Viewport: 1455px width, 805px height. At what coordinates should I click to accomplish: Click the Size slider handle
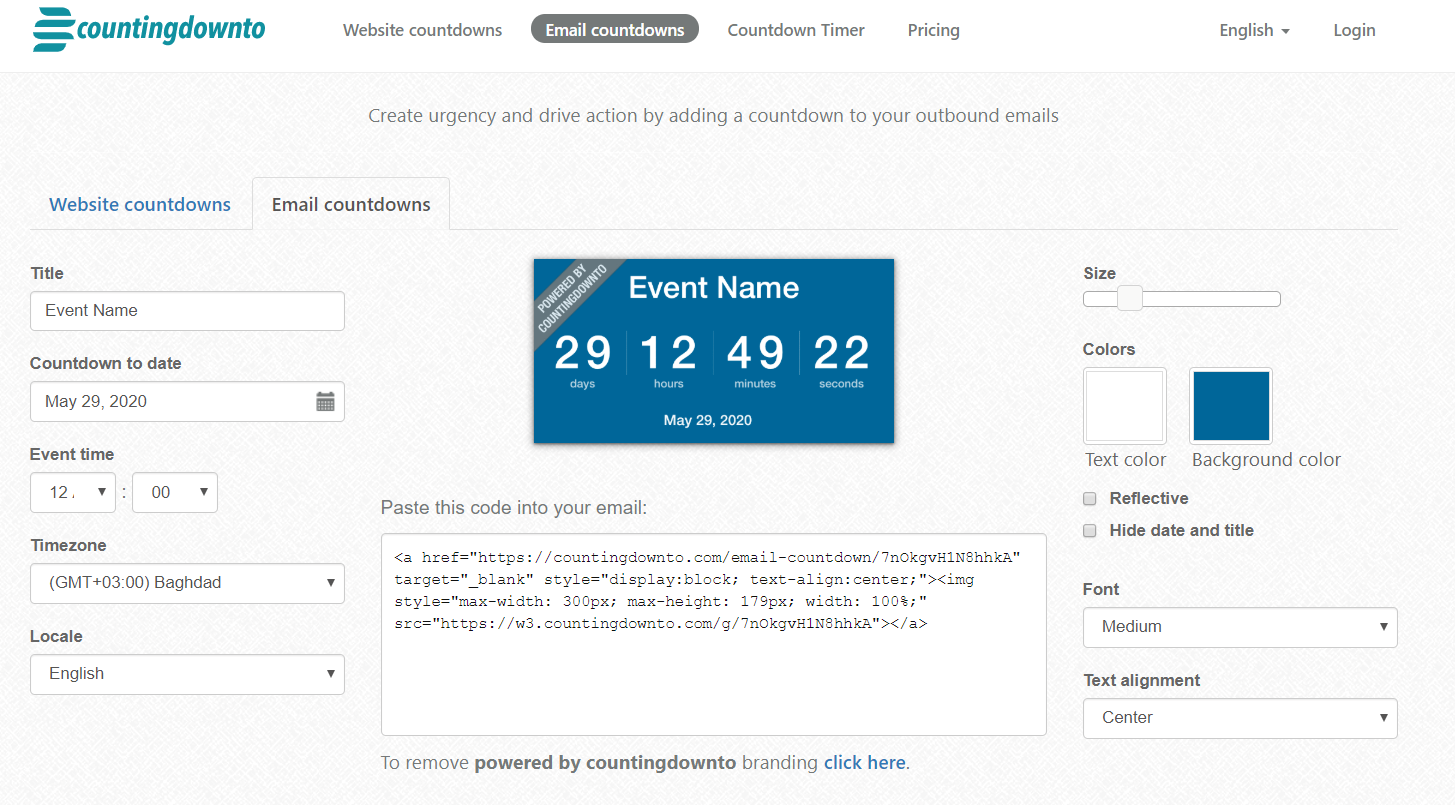pos(1129,299)
